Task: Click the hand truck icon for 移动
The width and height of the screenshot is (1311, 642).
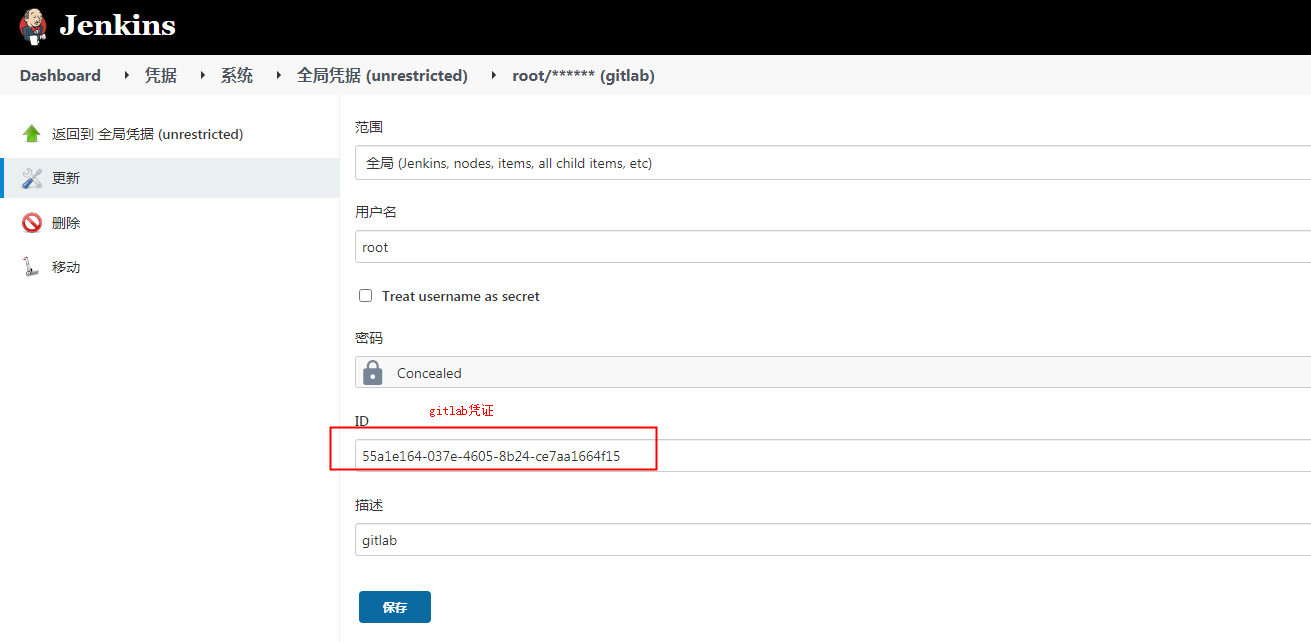Action: tap(32, 267)
